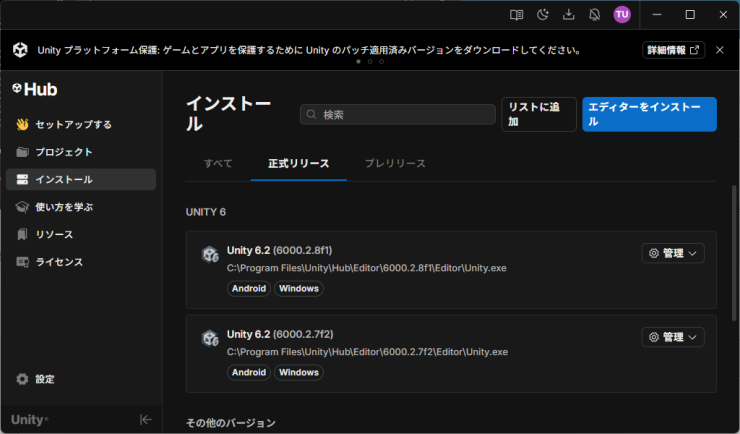Toggle dark mode with the moon icon
This screenshot has height=434, width=740.
click(x=543, y=15)
